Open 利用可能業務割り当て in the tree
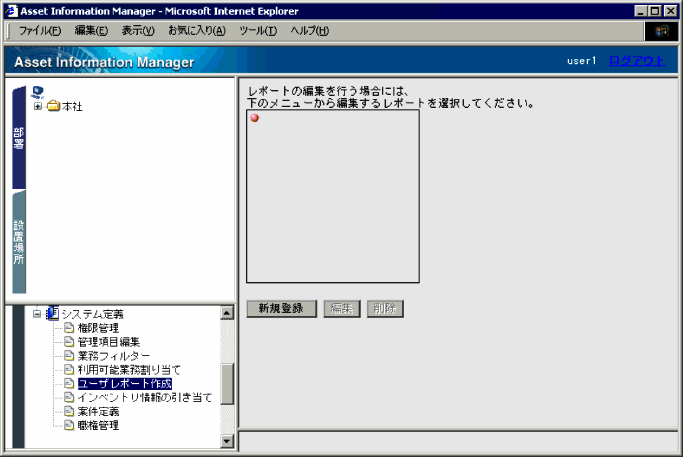The width and height of the screenshot is (683, 457). coord(129,370)
